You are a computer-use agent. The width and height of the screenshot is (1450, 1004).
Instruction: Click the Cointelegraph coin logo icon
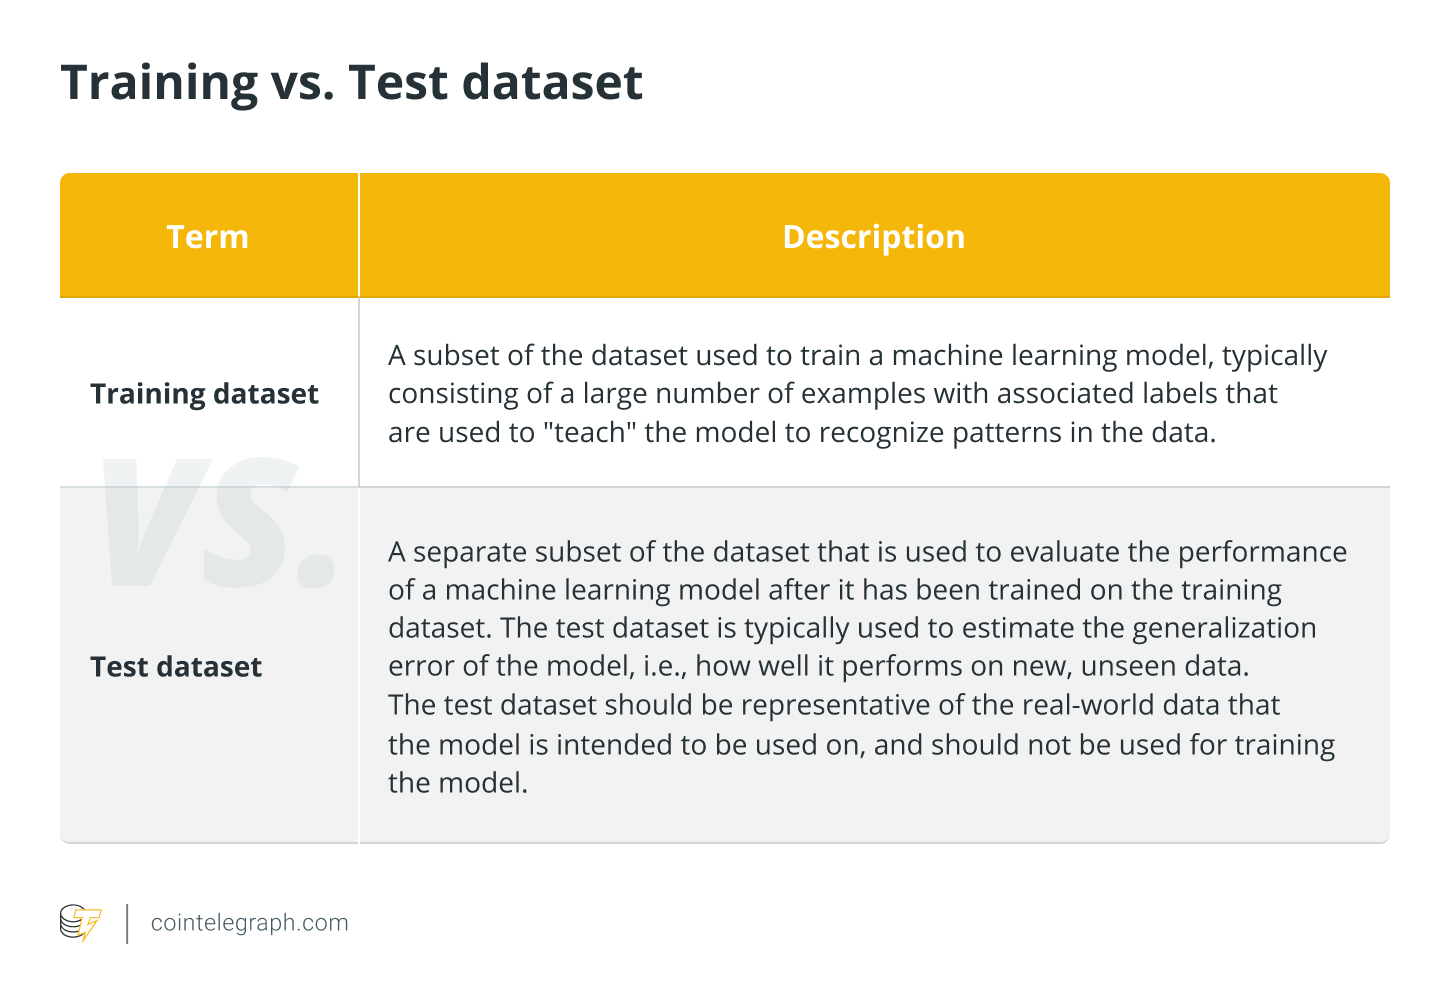pyautogui.click(x=80, y=923)
